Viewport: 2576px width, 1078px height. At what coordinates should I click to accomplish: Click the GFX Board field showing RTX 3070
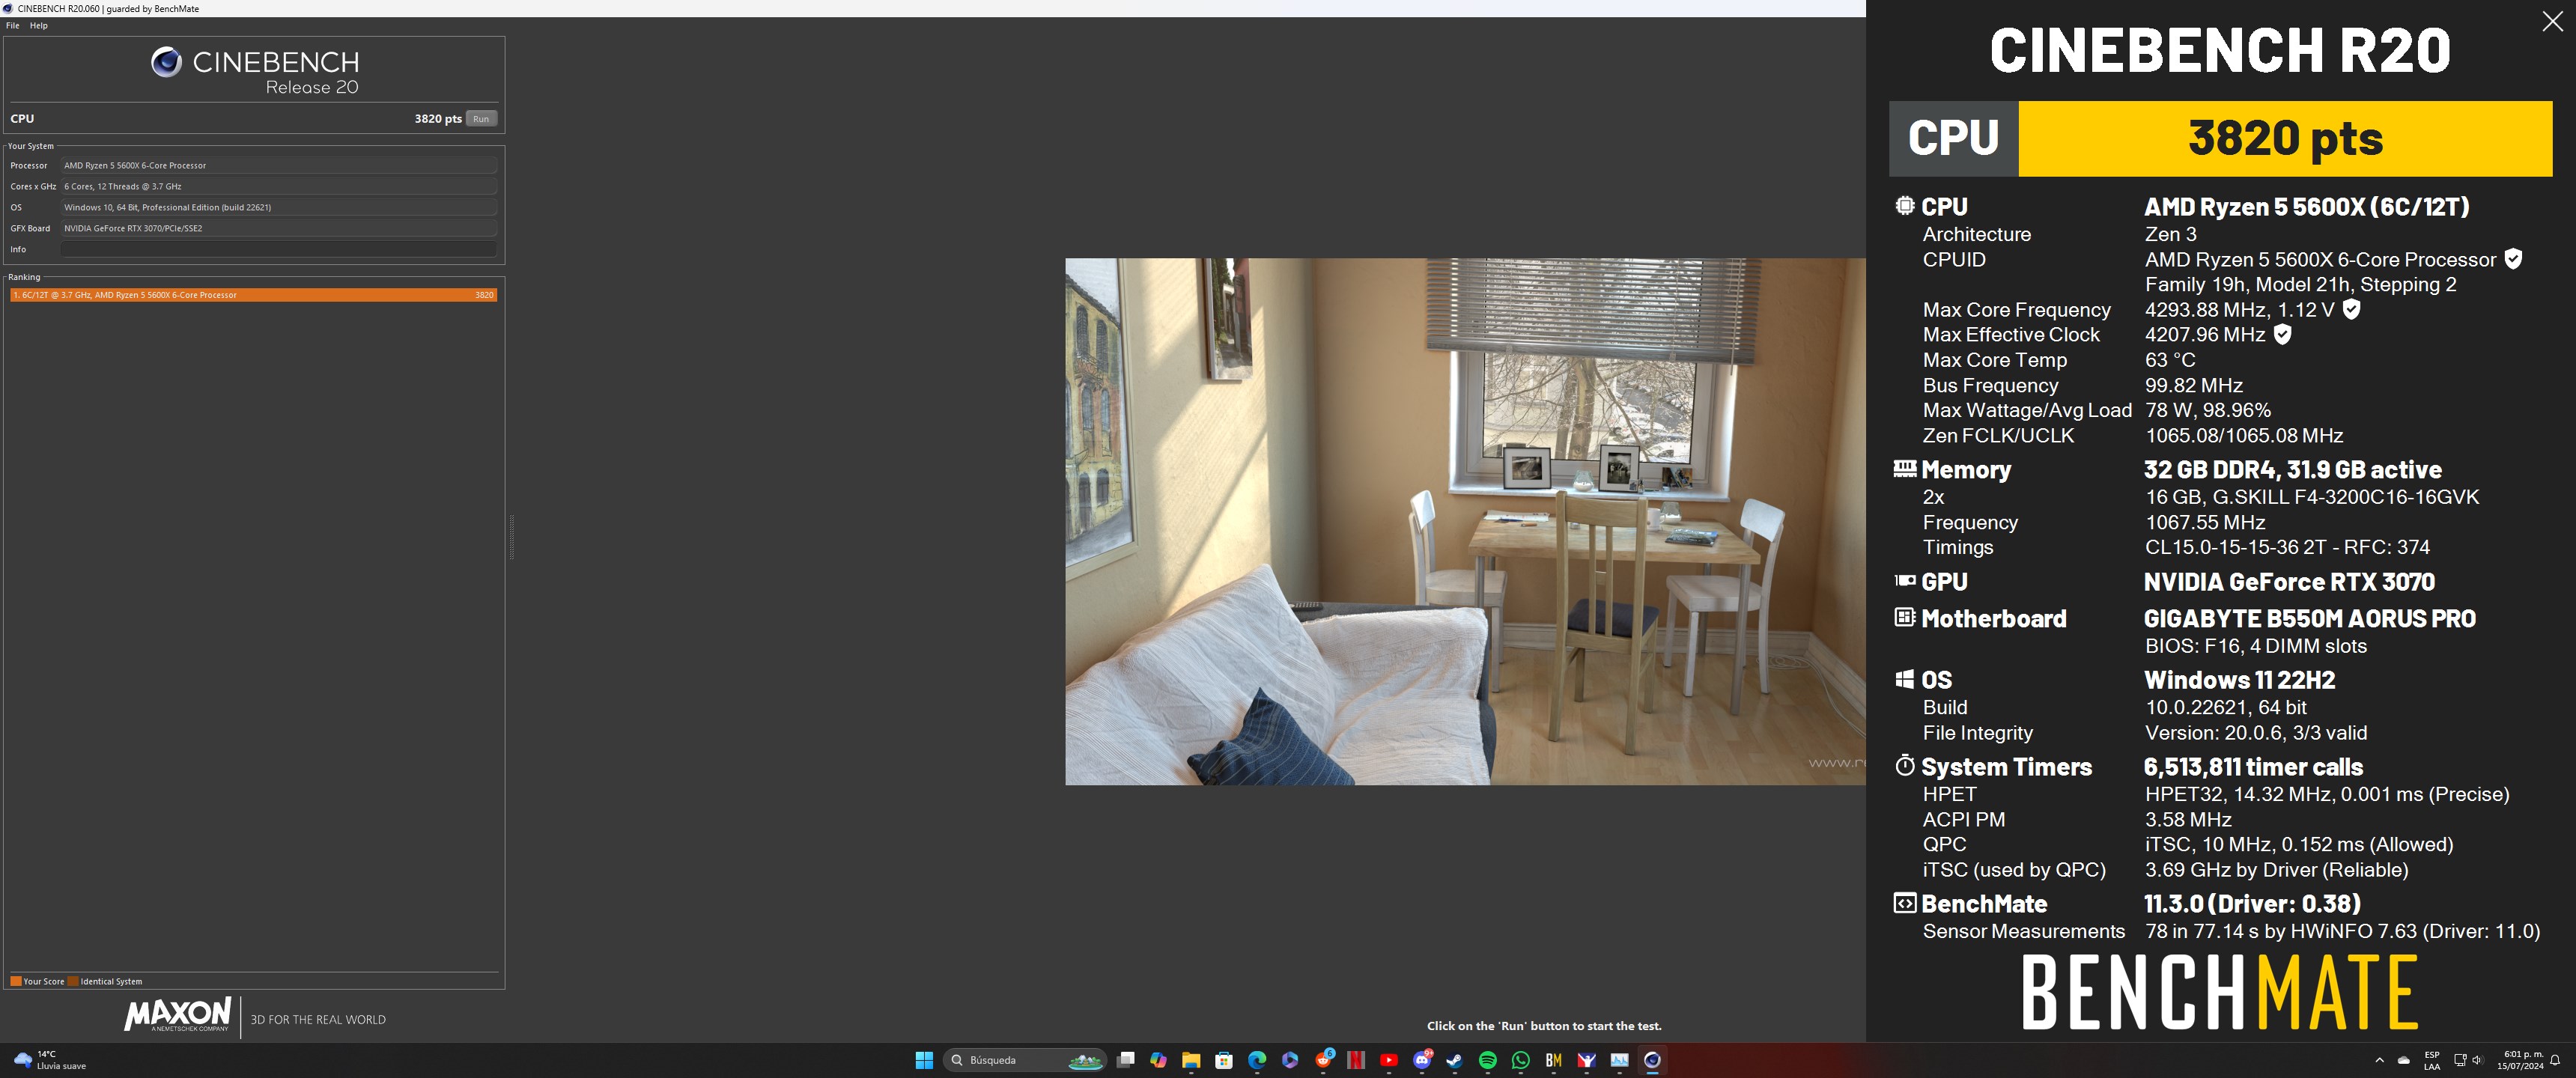click(279, 228)
